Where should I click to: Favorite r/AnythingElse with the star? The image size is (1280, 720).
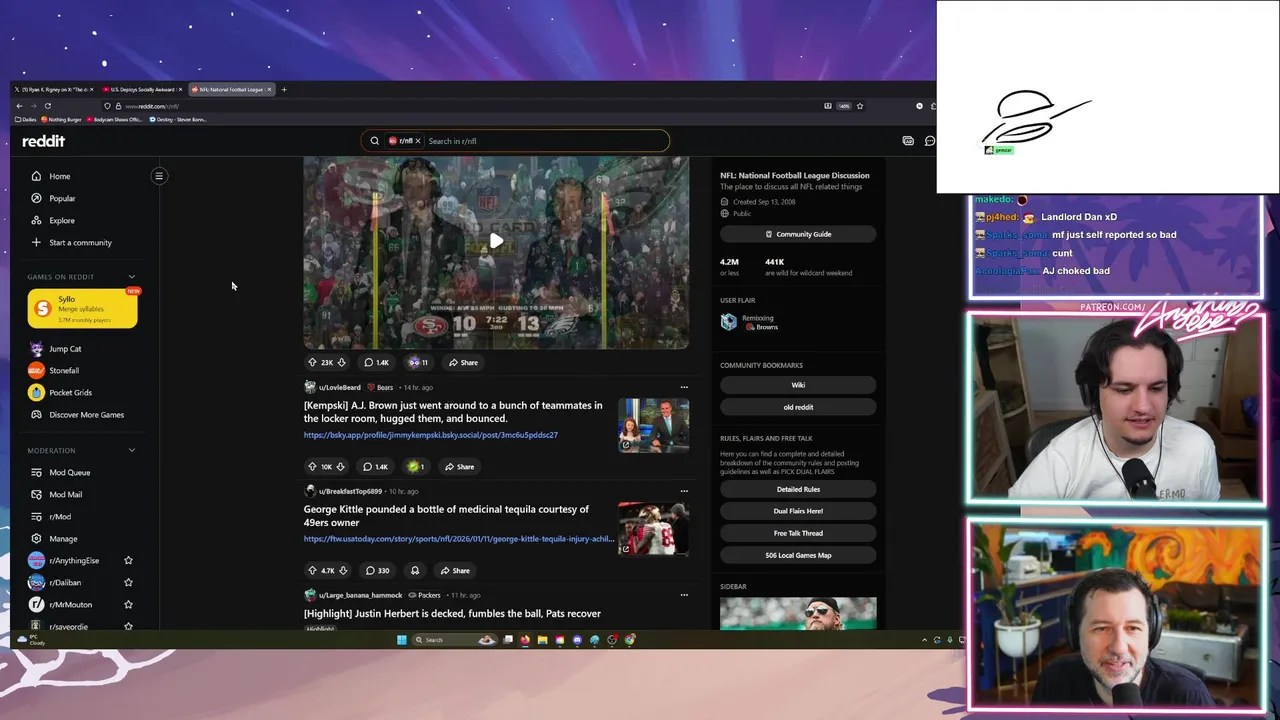click(x=128, y=561)
